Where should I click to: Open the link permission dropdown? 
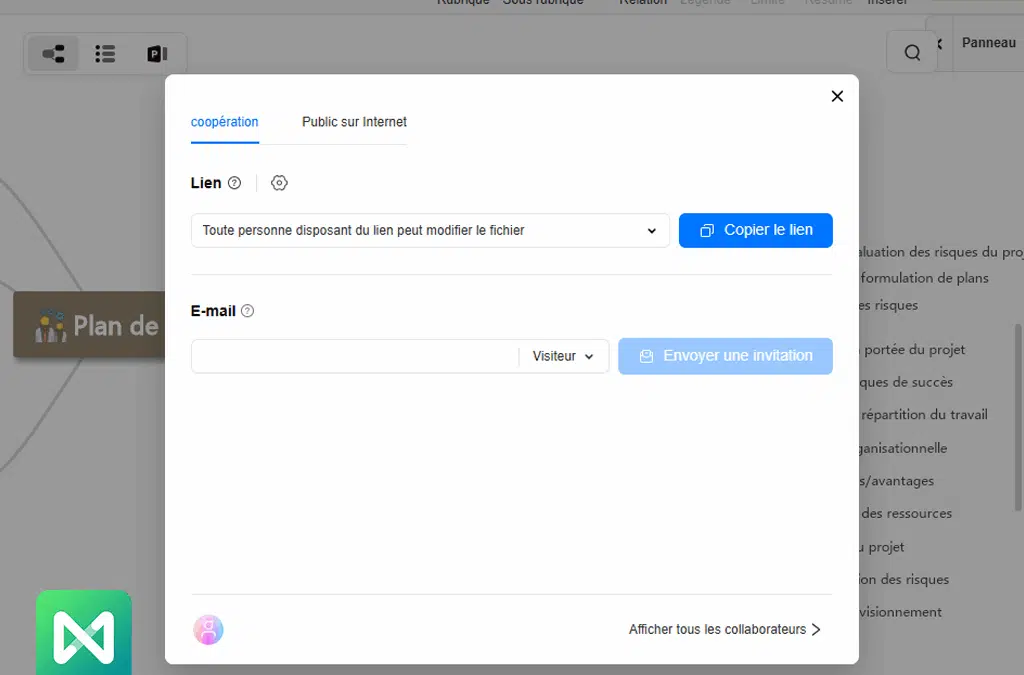pos(430,230)
